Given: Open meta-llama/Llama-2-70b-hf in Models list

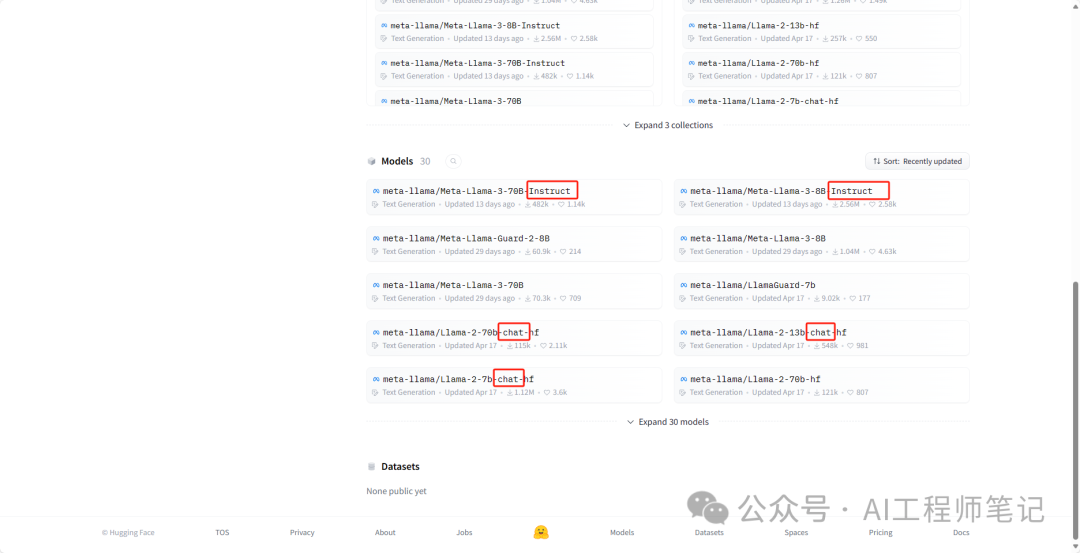Looking at the screenshot, I should (821, 385).
